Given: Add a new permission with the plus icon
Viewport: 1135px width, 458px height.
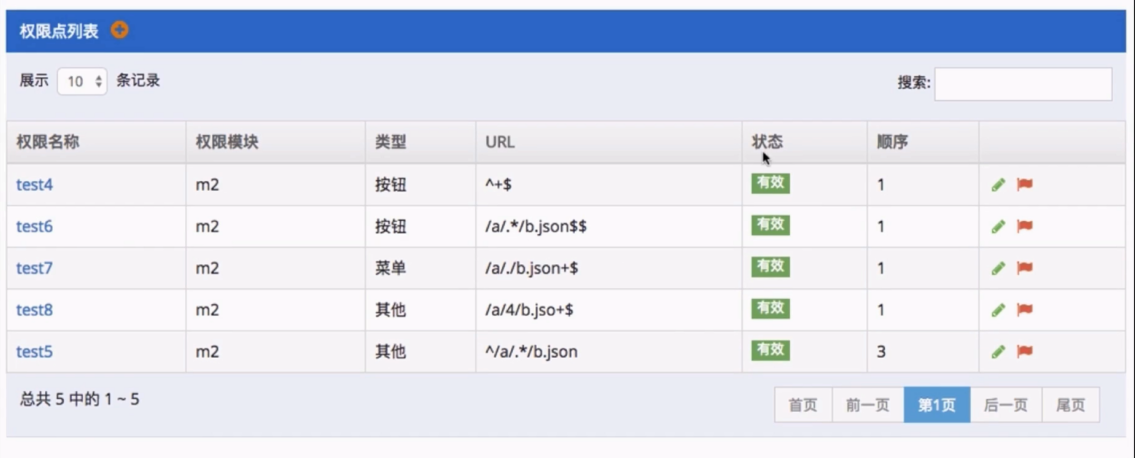Looking at the screenshot, I should click(x=119, y=31).
